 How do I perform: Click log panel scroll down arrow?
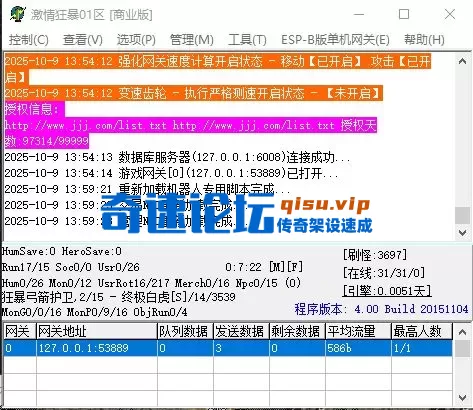pos(462,232)
